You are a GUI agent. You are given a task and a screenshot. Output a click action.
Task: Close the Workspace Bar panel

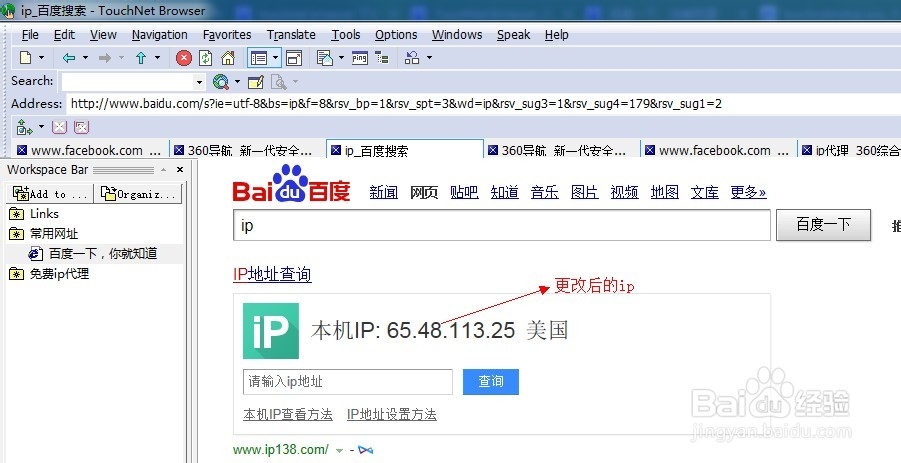[180, 169]
